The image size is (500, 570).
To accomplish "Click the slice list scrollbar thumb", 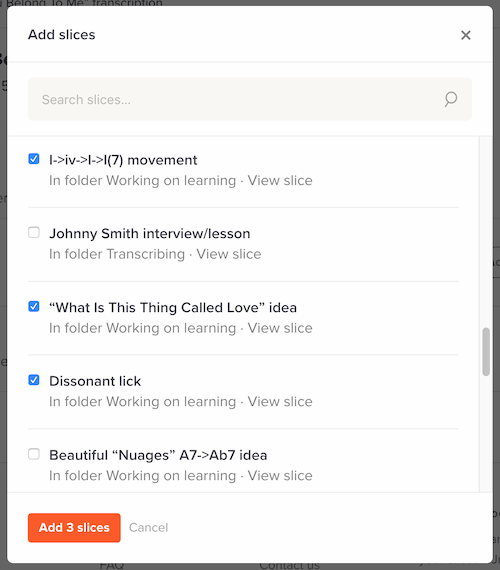I will tap(486, 352).
